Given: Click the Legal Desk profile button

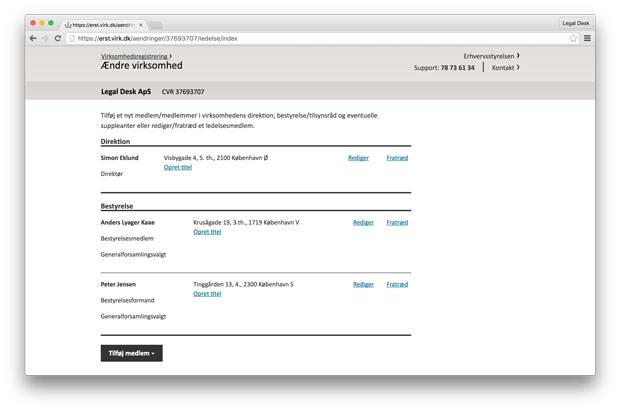Looking at the screenshot, I should [576, 23].
